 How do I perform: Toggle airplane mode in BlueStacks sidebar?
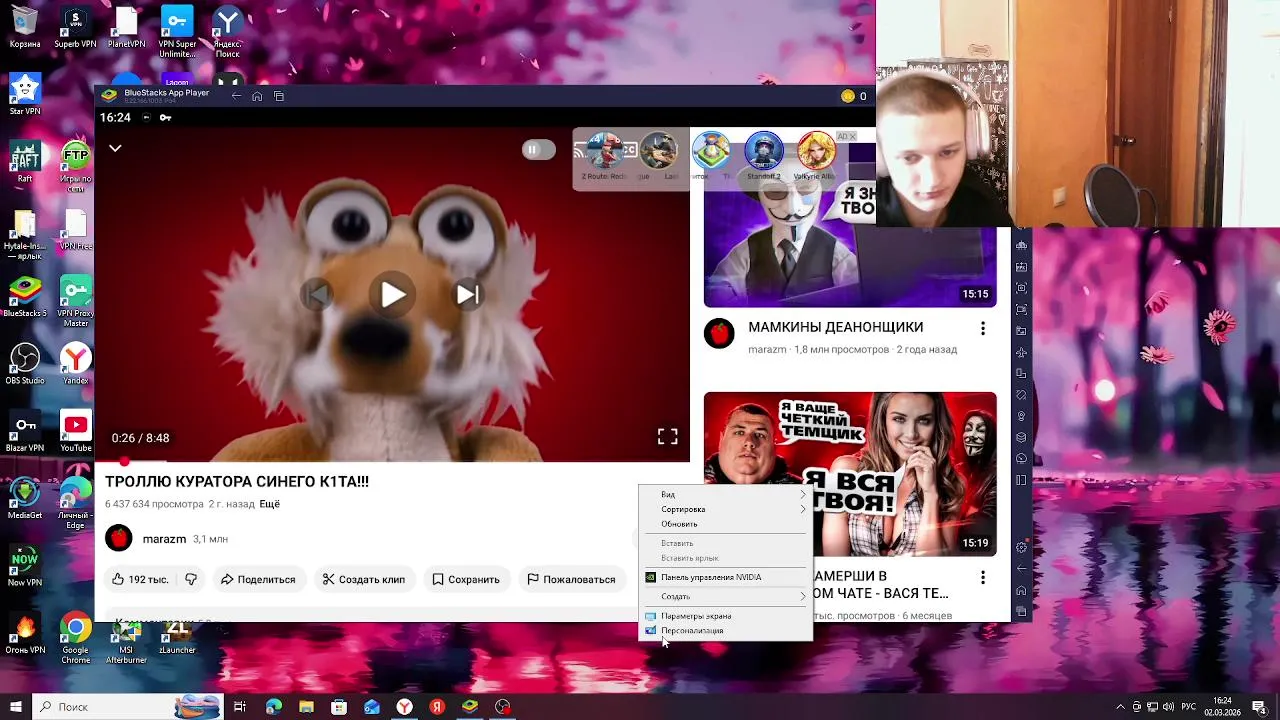coord(1021,352)
